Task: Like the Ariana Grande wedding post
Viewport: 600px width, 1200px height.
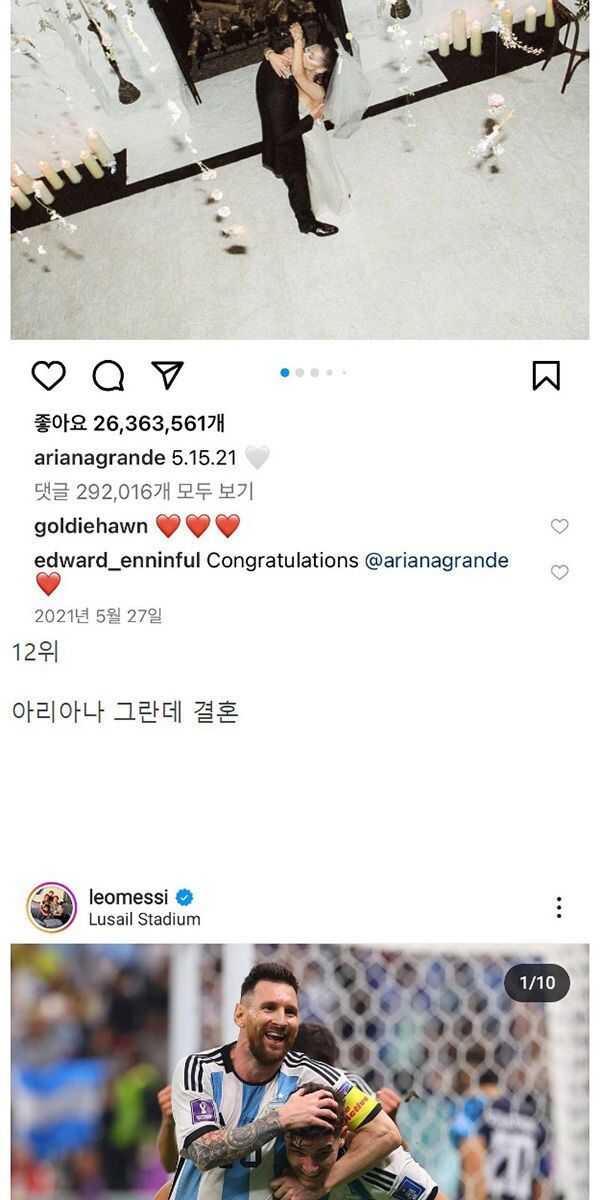Action: [x=48, y=376]
